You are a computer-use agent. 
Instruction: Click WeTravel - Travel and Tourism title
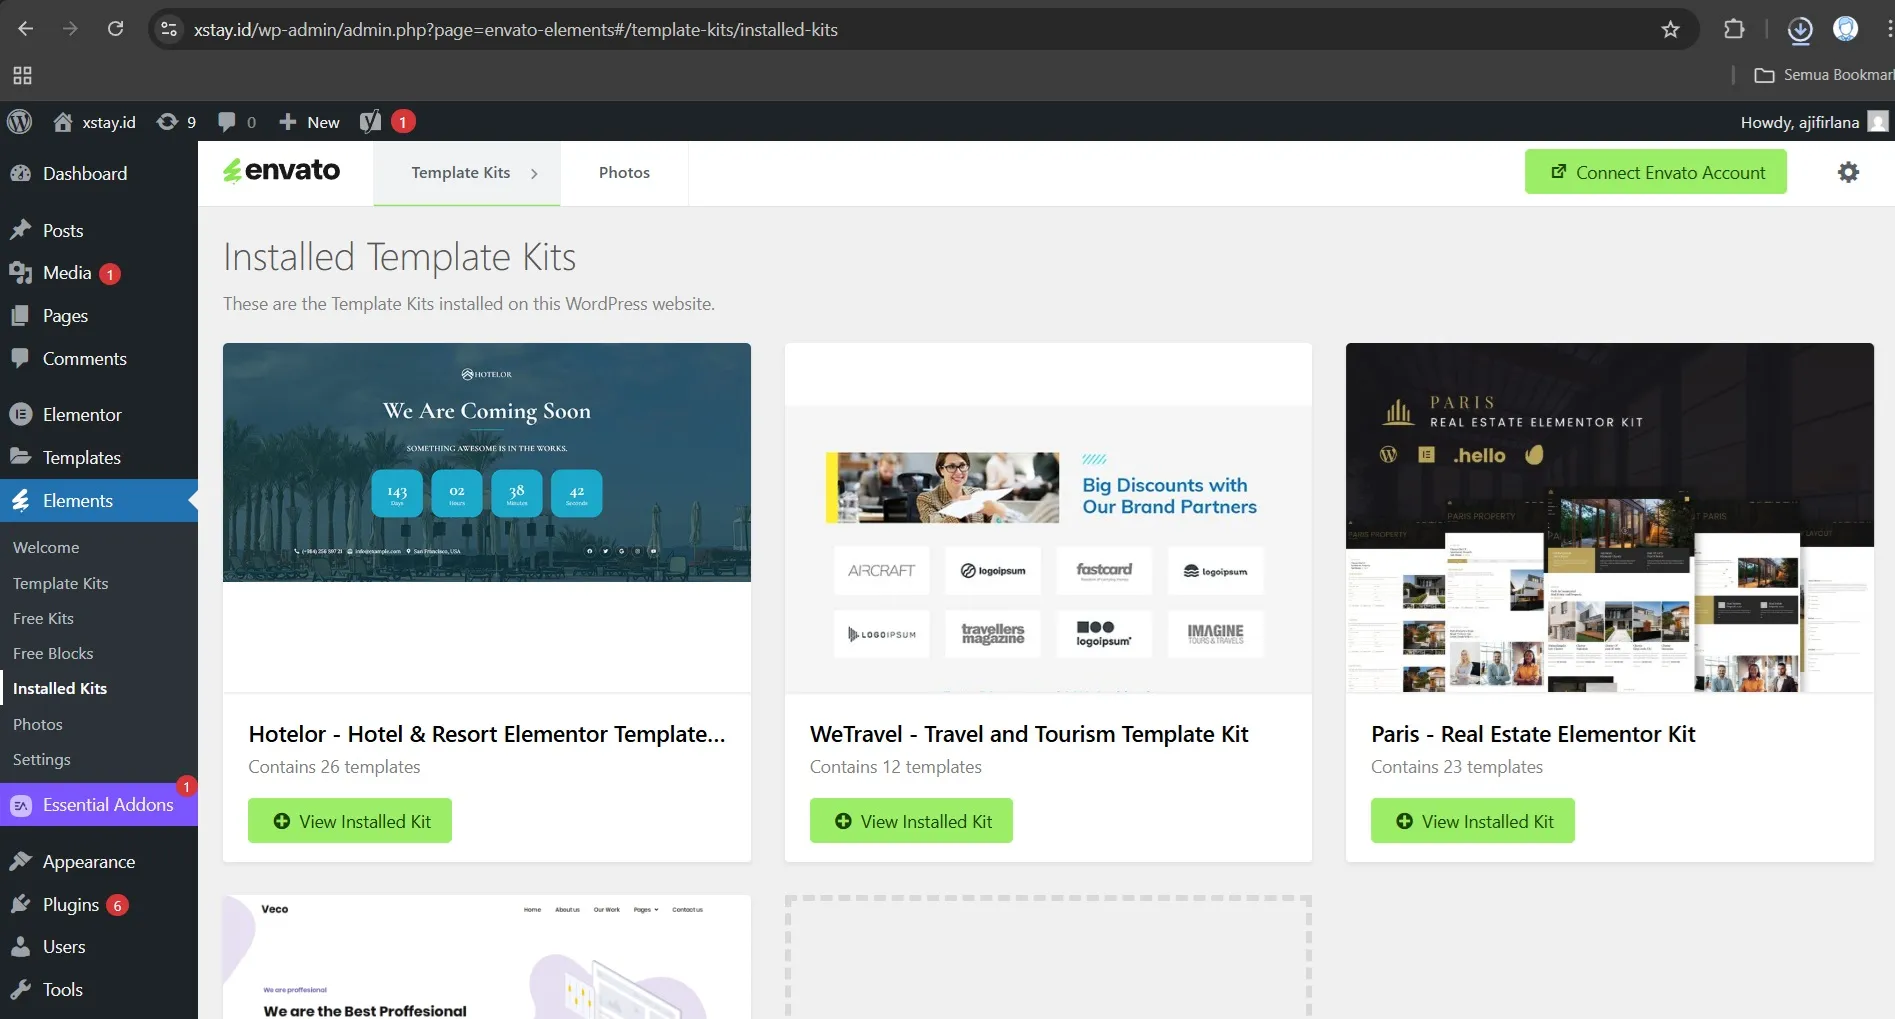(1029, 734)
